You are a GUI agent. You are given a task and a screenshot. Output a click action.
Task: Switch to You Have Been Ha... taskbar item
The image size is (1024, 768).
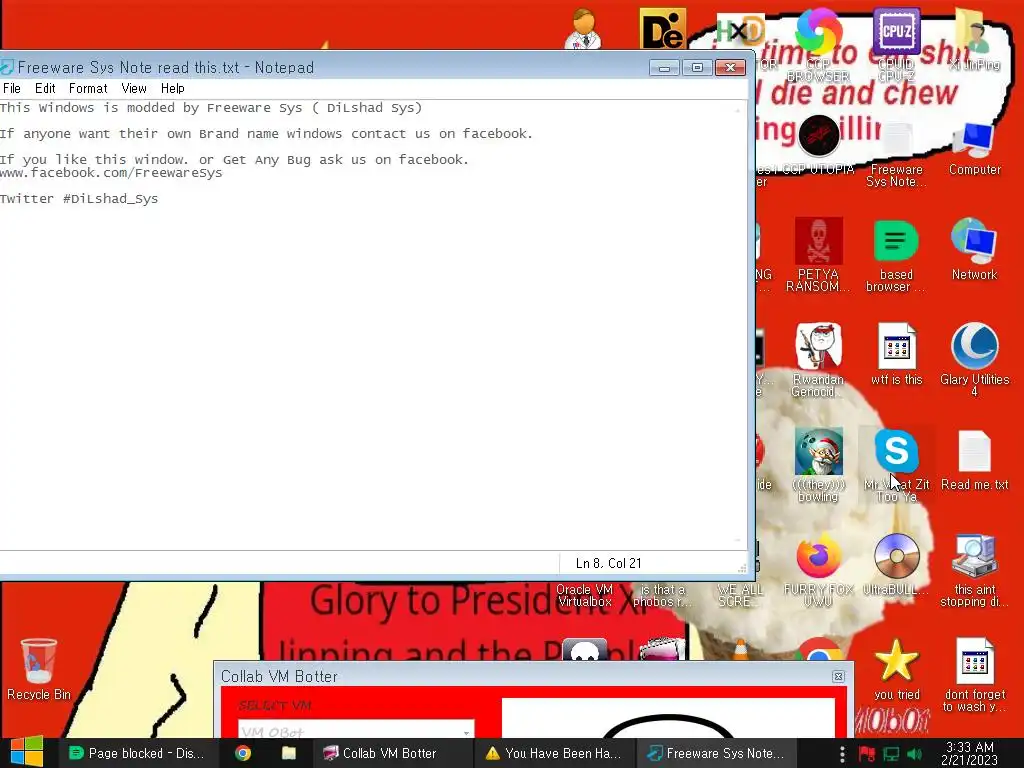coord(553,753)
